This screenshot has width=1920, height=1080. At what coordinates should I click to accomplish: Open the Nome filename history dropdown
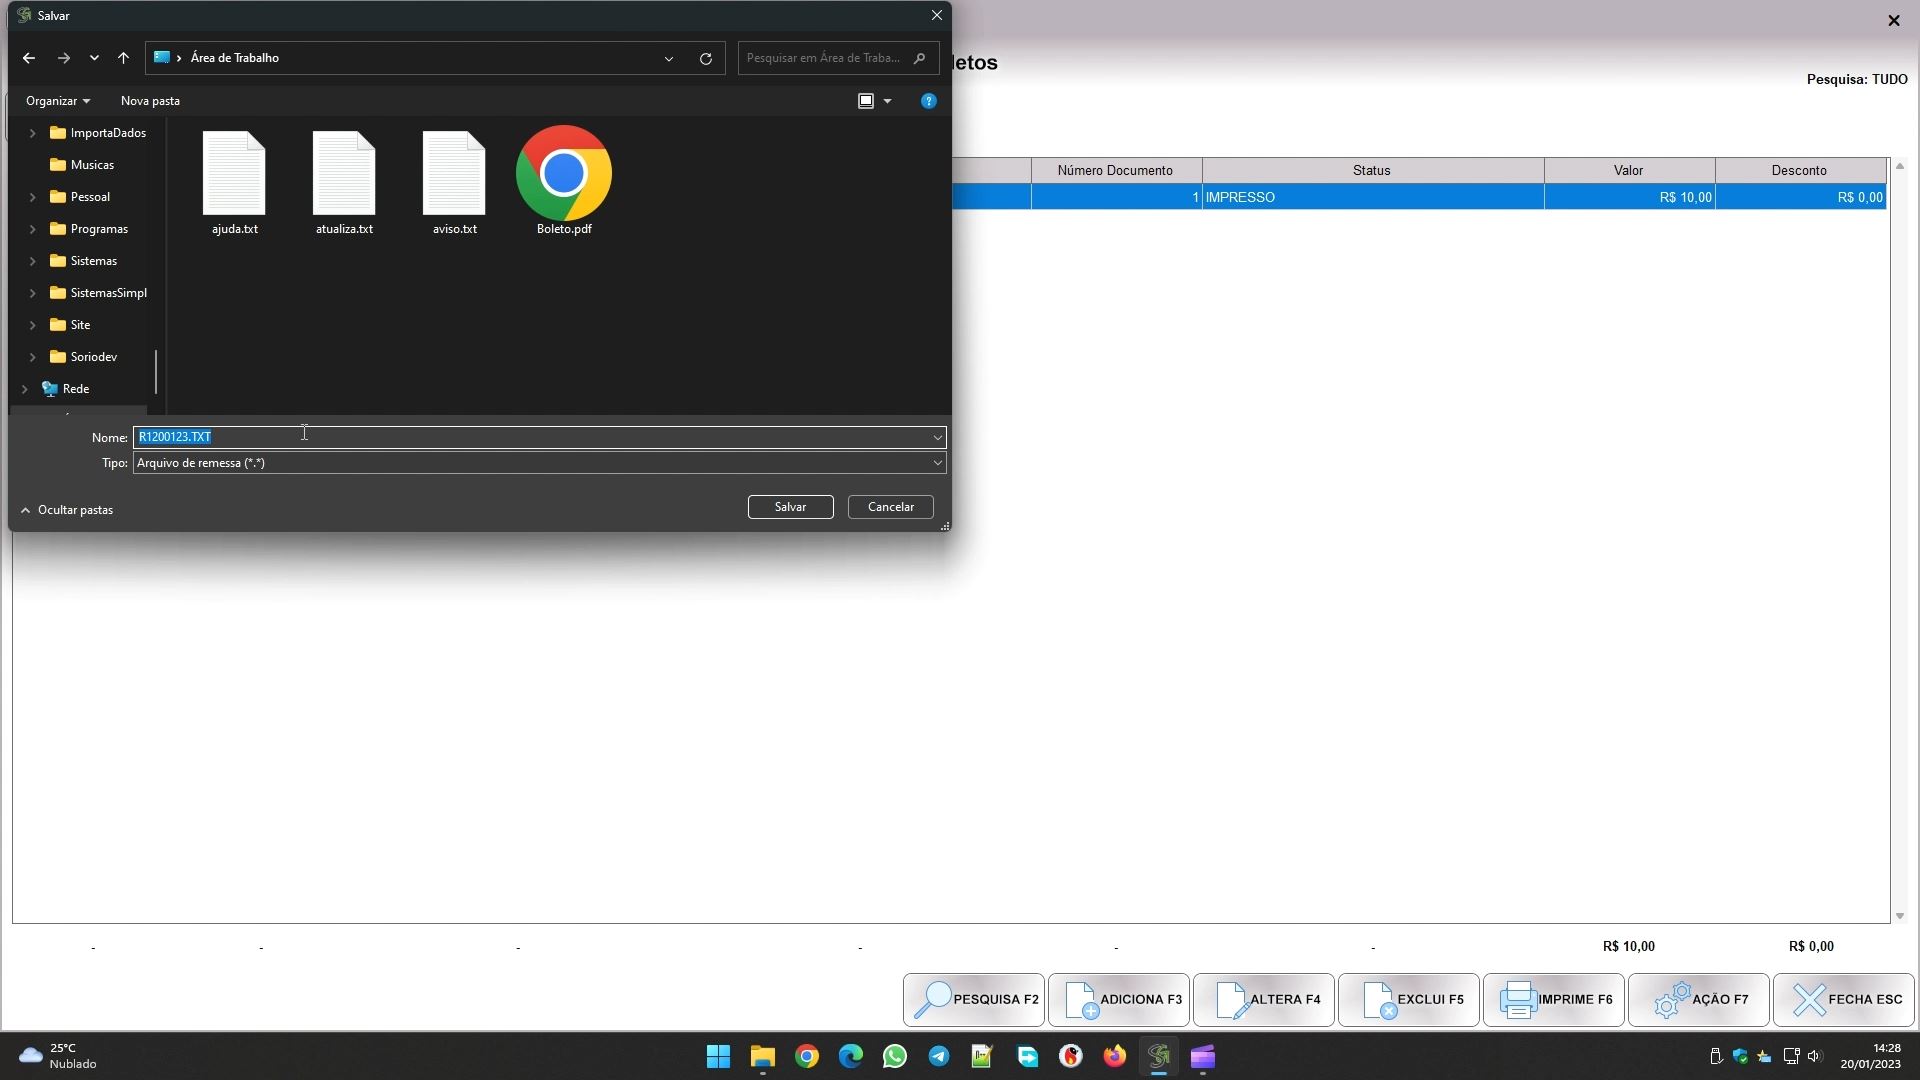[x=937, y=437]
